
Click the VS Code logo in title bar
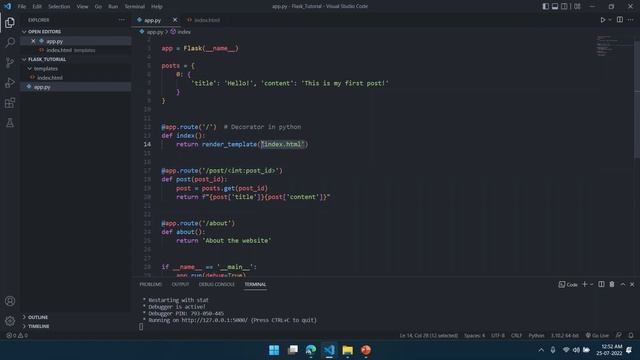point(8,6)
